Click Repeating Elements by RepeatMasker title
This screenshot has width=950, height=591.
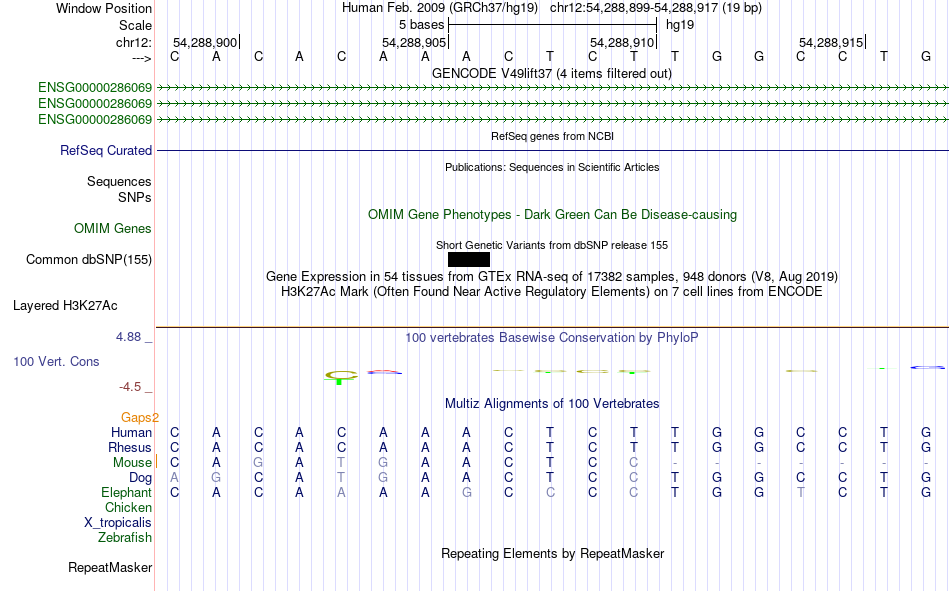coord(553,553)
